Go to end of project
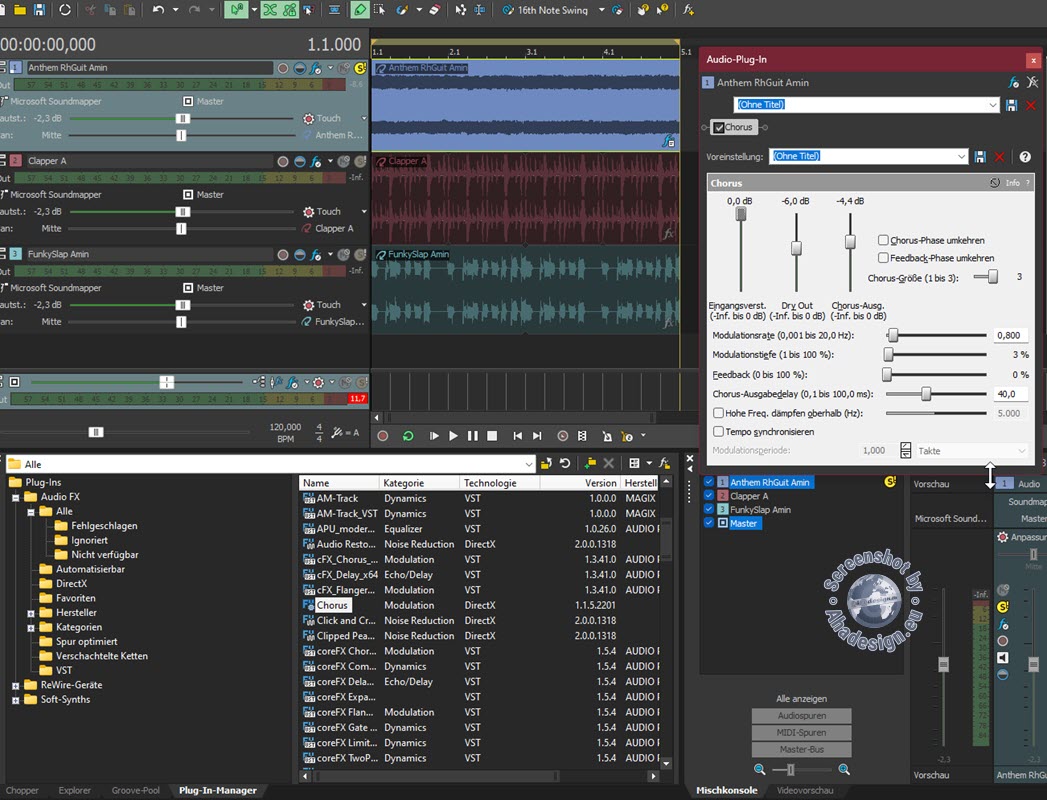 (537, 436)
